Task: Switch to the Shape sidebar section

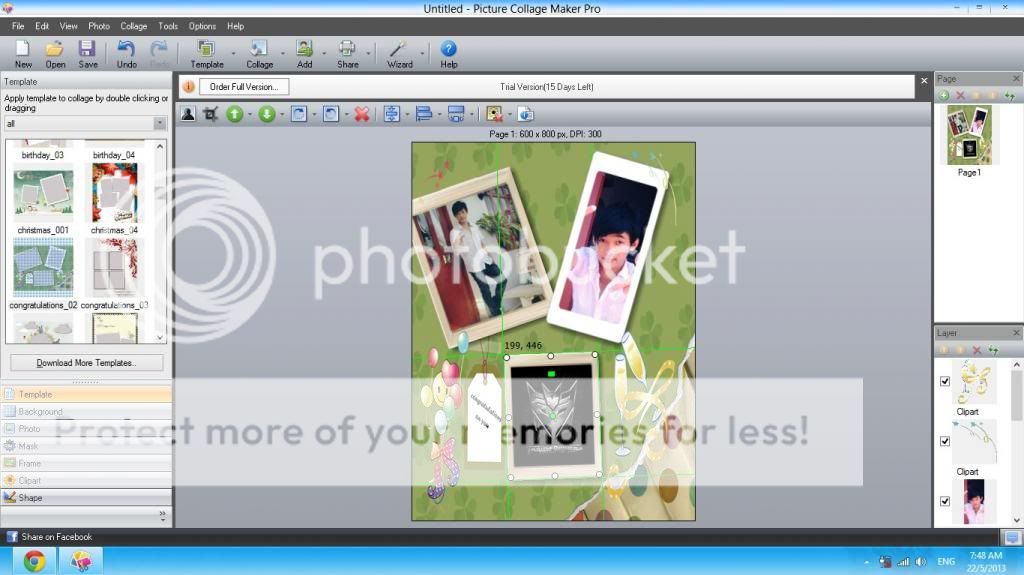Action: [x=86, y=497]
